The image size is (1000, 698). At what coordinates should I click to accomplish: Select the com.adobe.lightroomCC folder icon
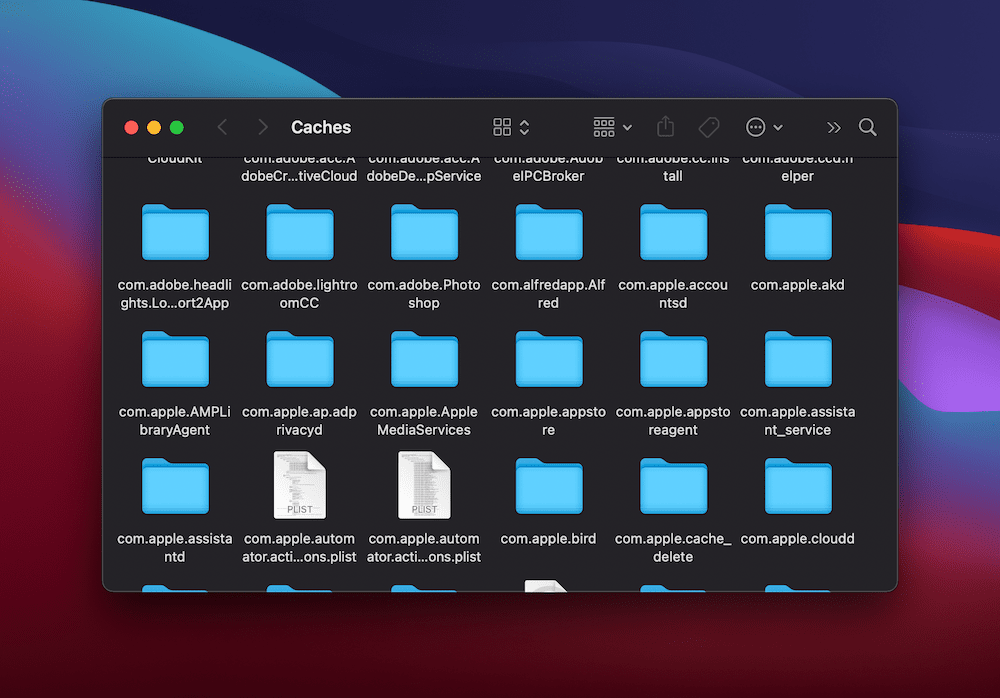[300, 232]
